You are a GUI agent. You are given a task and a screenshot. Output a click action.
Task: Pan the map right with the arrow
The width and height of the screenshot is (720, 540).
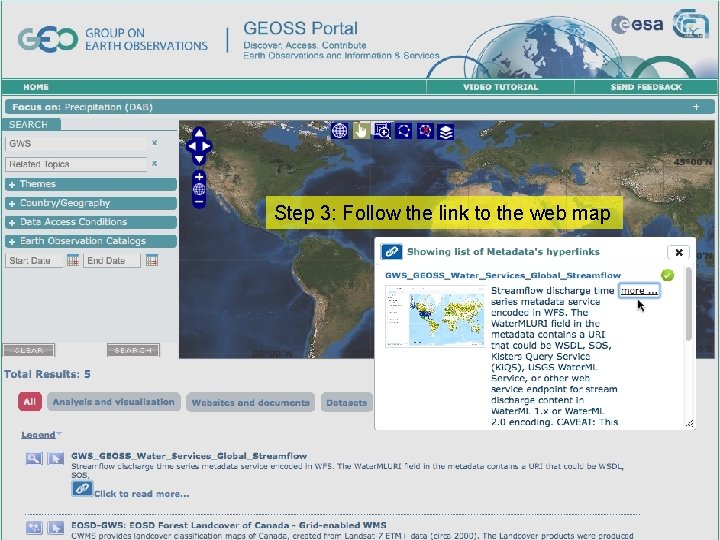pos(206,146)
